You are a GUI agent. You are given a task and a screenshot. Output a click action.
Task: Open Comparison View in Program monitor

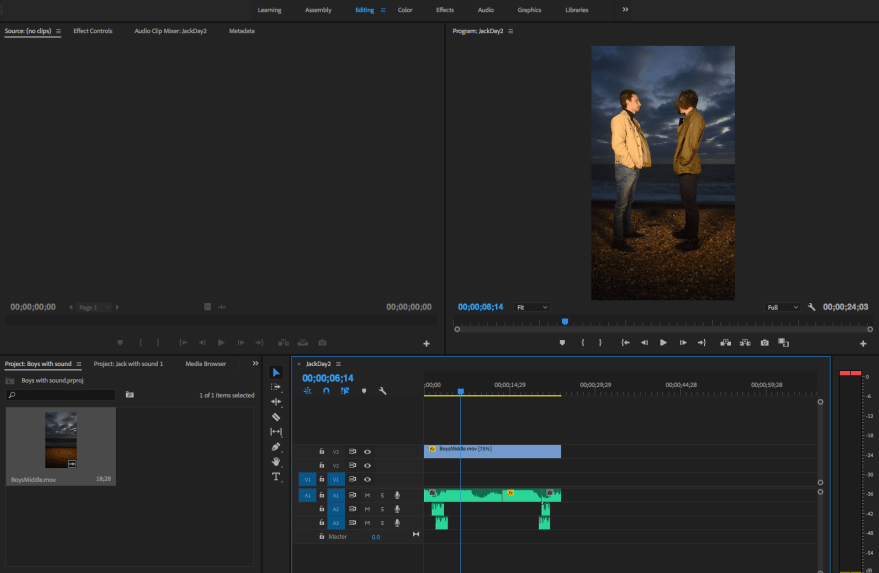(x=784, y=343)
